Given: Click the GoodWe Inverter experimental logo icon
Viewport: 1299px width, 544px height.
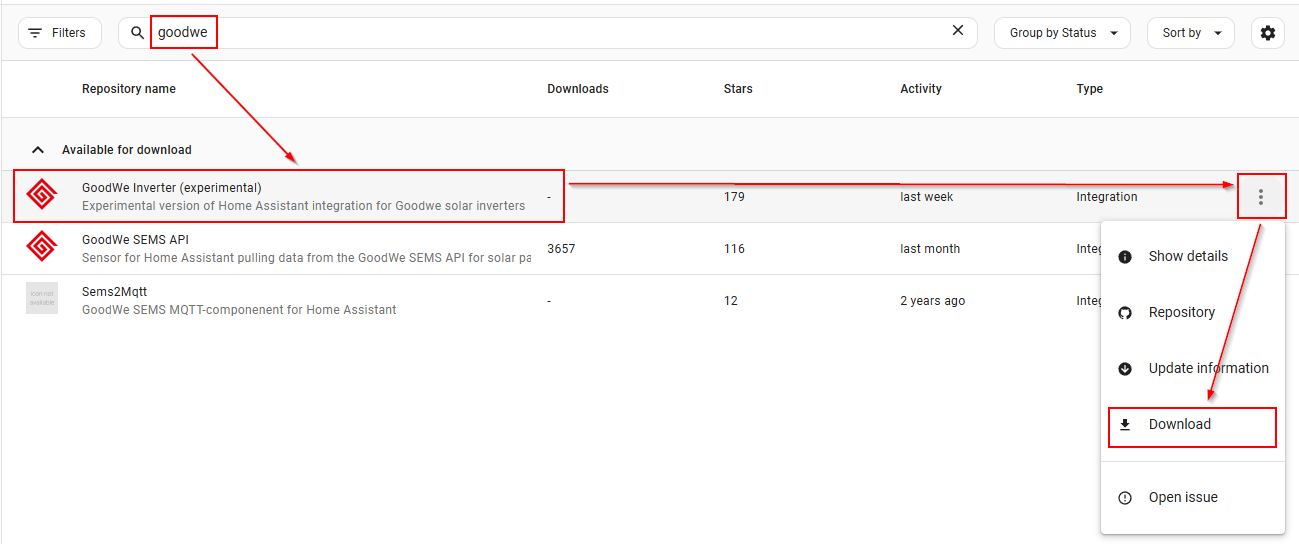Looking at the screenshot, I should coord(42,196).
